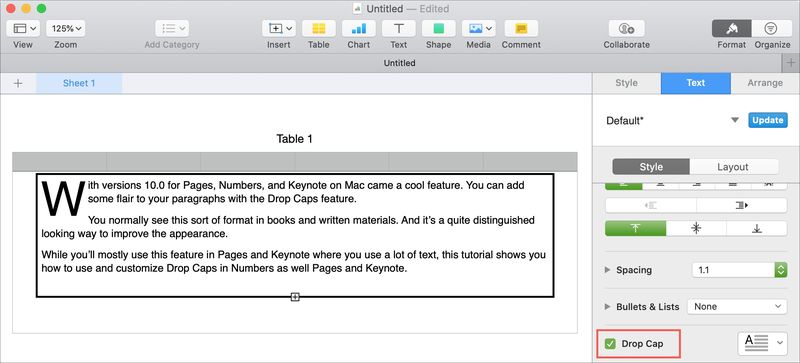The width and height of the screenshot is (800, 363).
Task: Switch to the Arrange tab in sidebar
Action: (x=765, y=83)
